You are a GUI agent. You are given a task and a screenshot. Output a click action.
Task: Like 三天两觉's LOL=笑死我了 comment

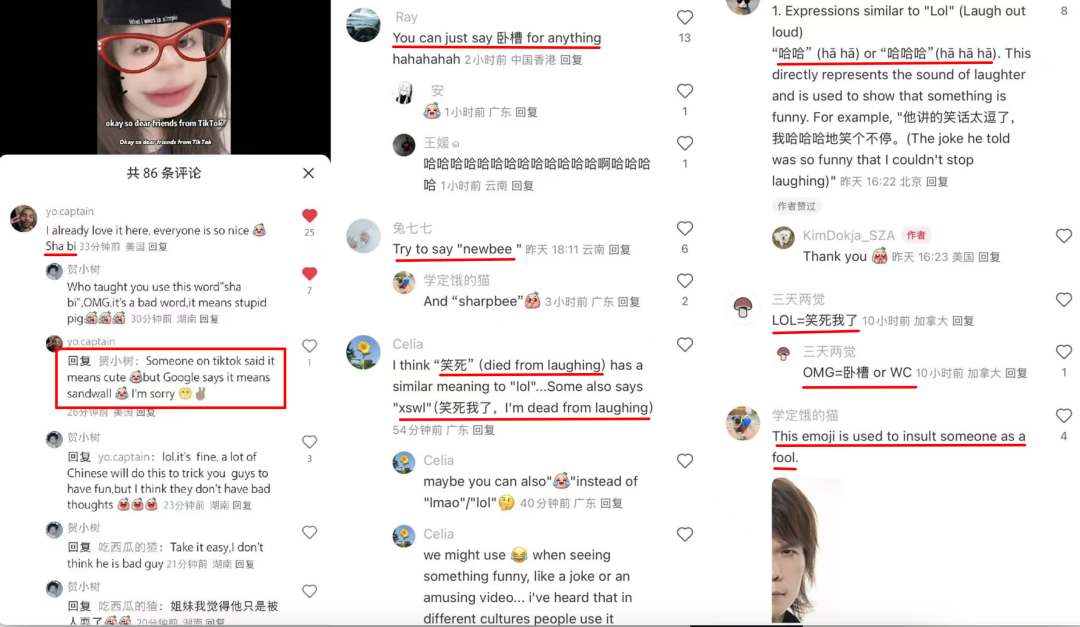coord(1064,300)
